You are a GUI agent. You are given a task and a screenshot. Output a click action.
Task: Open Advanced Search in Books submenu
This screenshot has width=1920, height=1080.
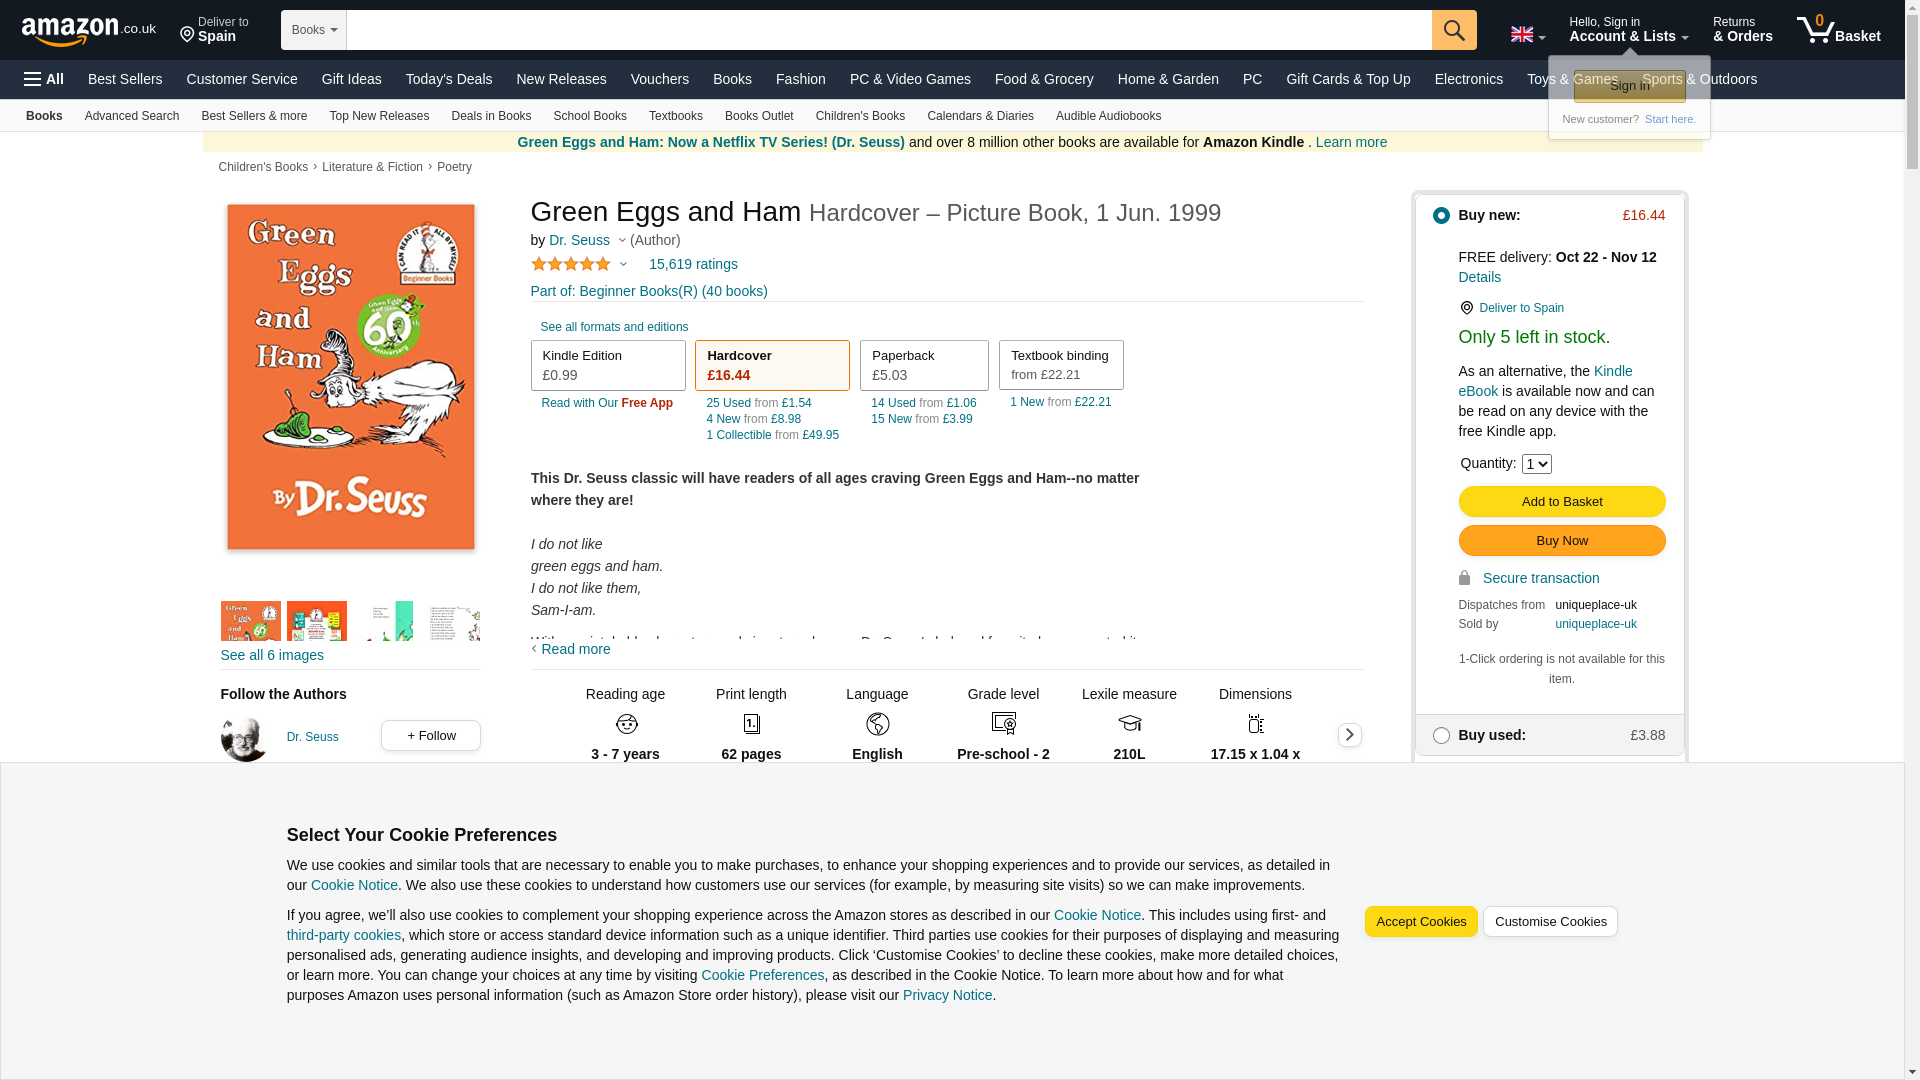coord(132,116)
